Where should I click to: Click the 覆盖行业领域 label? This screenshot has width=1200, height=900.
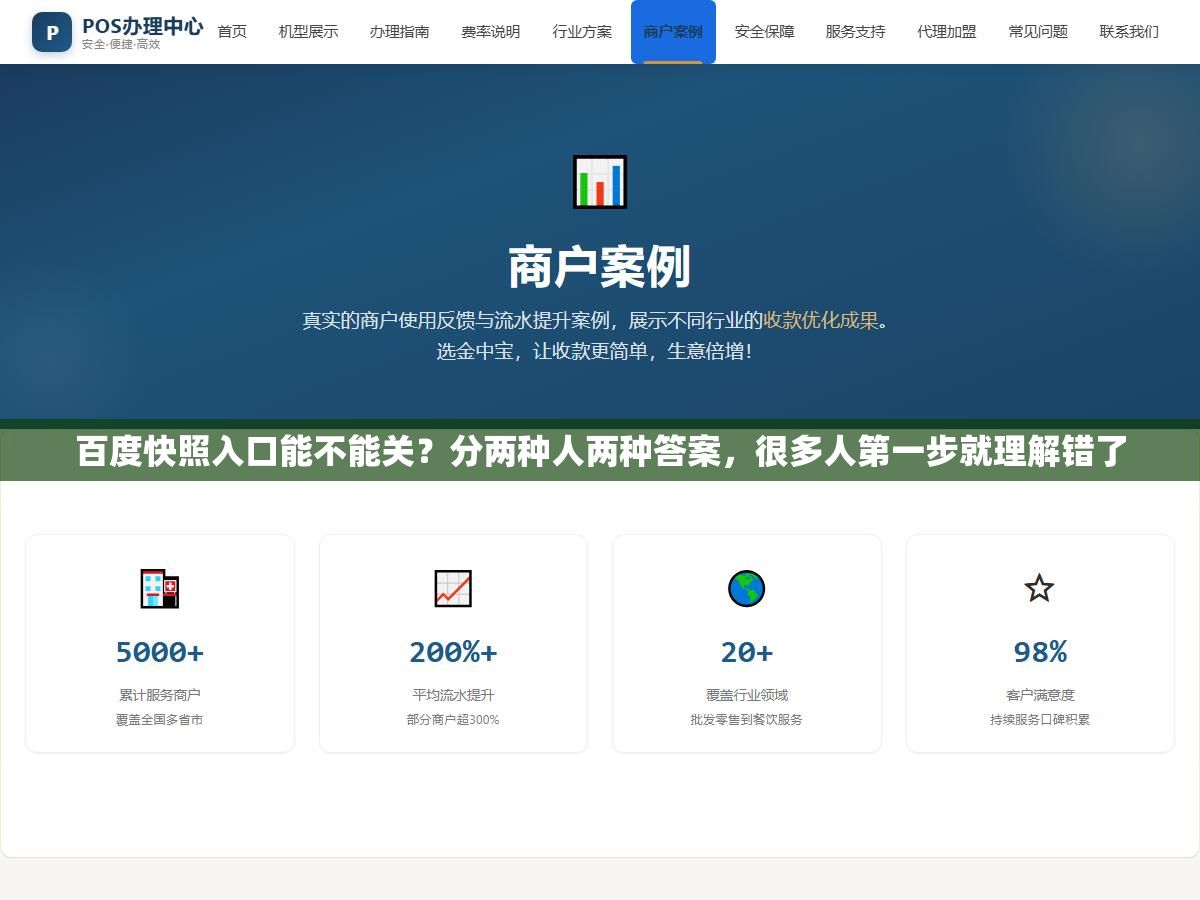pos(746,695)
